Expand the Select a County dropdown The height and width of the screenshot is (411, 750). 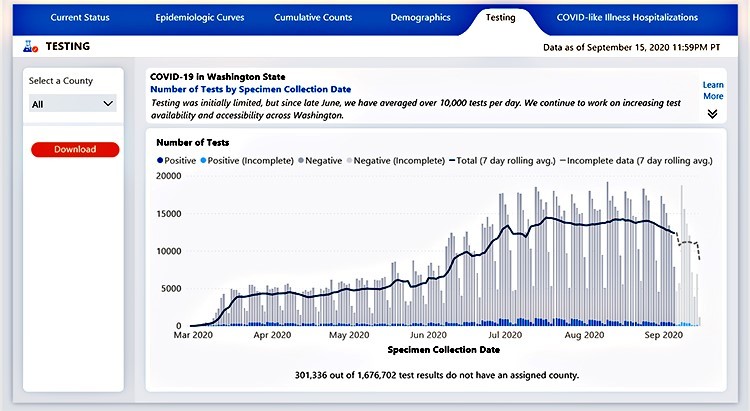click(x=73, y=103)
